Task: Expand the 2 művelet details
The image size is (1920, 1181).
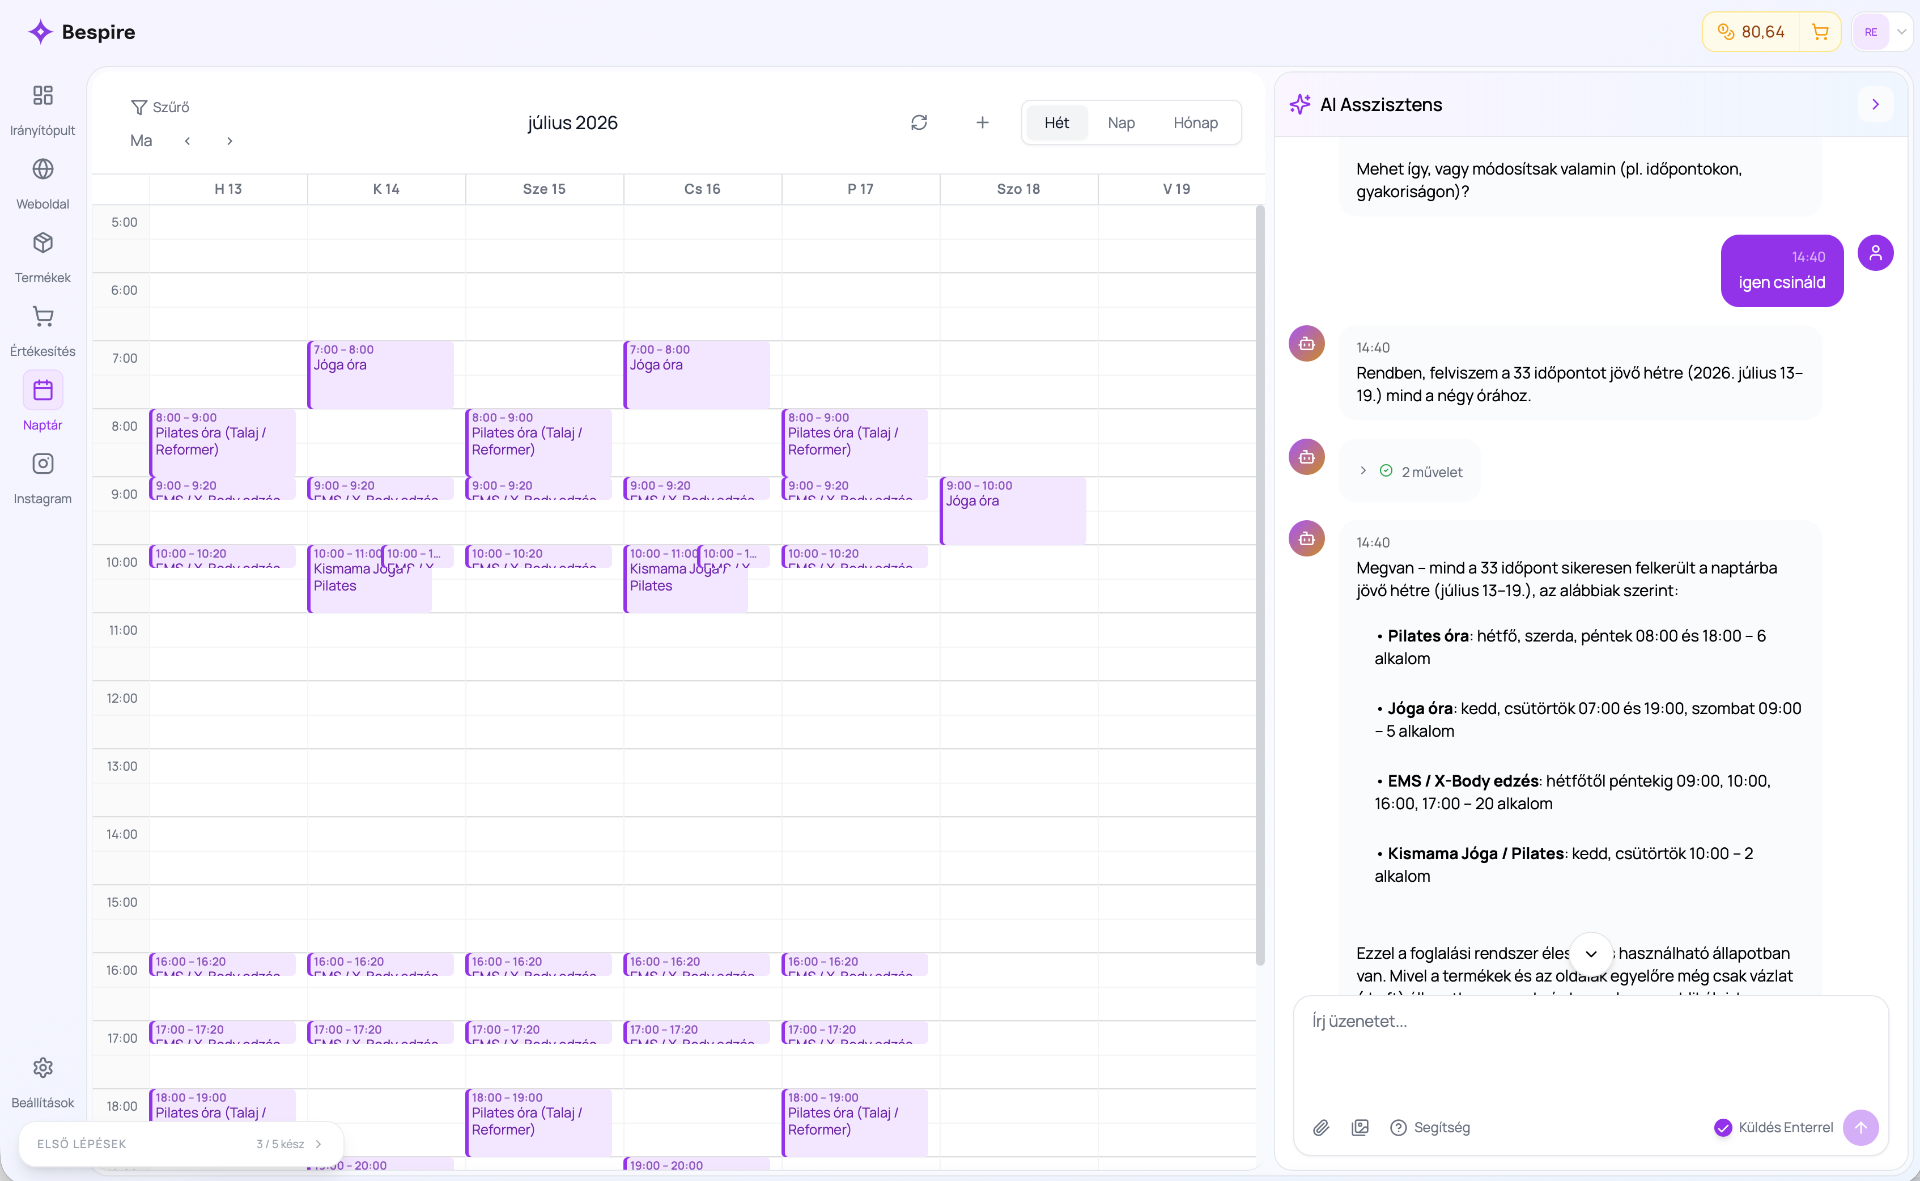Action: click(x=1410, y=471)
